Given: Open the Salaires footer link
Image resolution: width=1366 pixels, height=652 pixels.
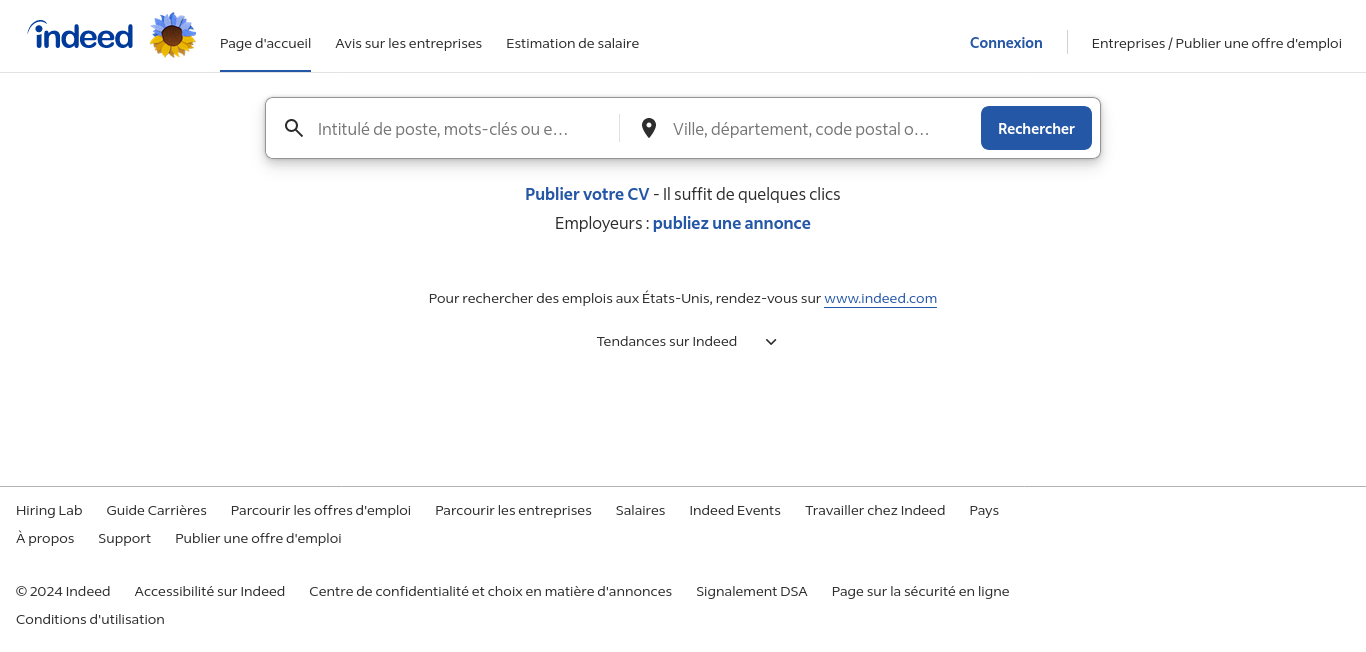Looking at the screenshot, I should [640, 510].
